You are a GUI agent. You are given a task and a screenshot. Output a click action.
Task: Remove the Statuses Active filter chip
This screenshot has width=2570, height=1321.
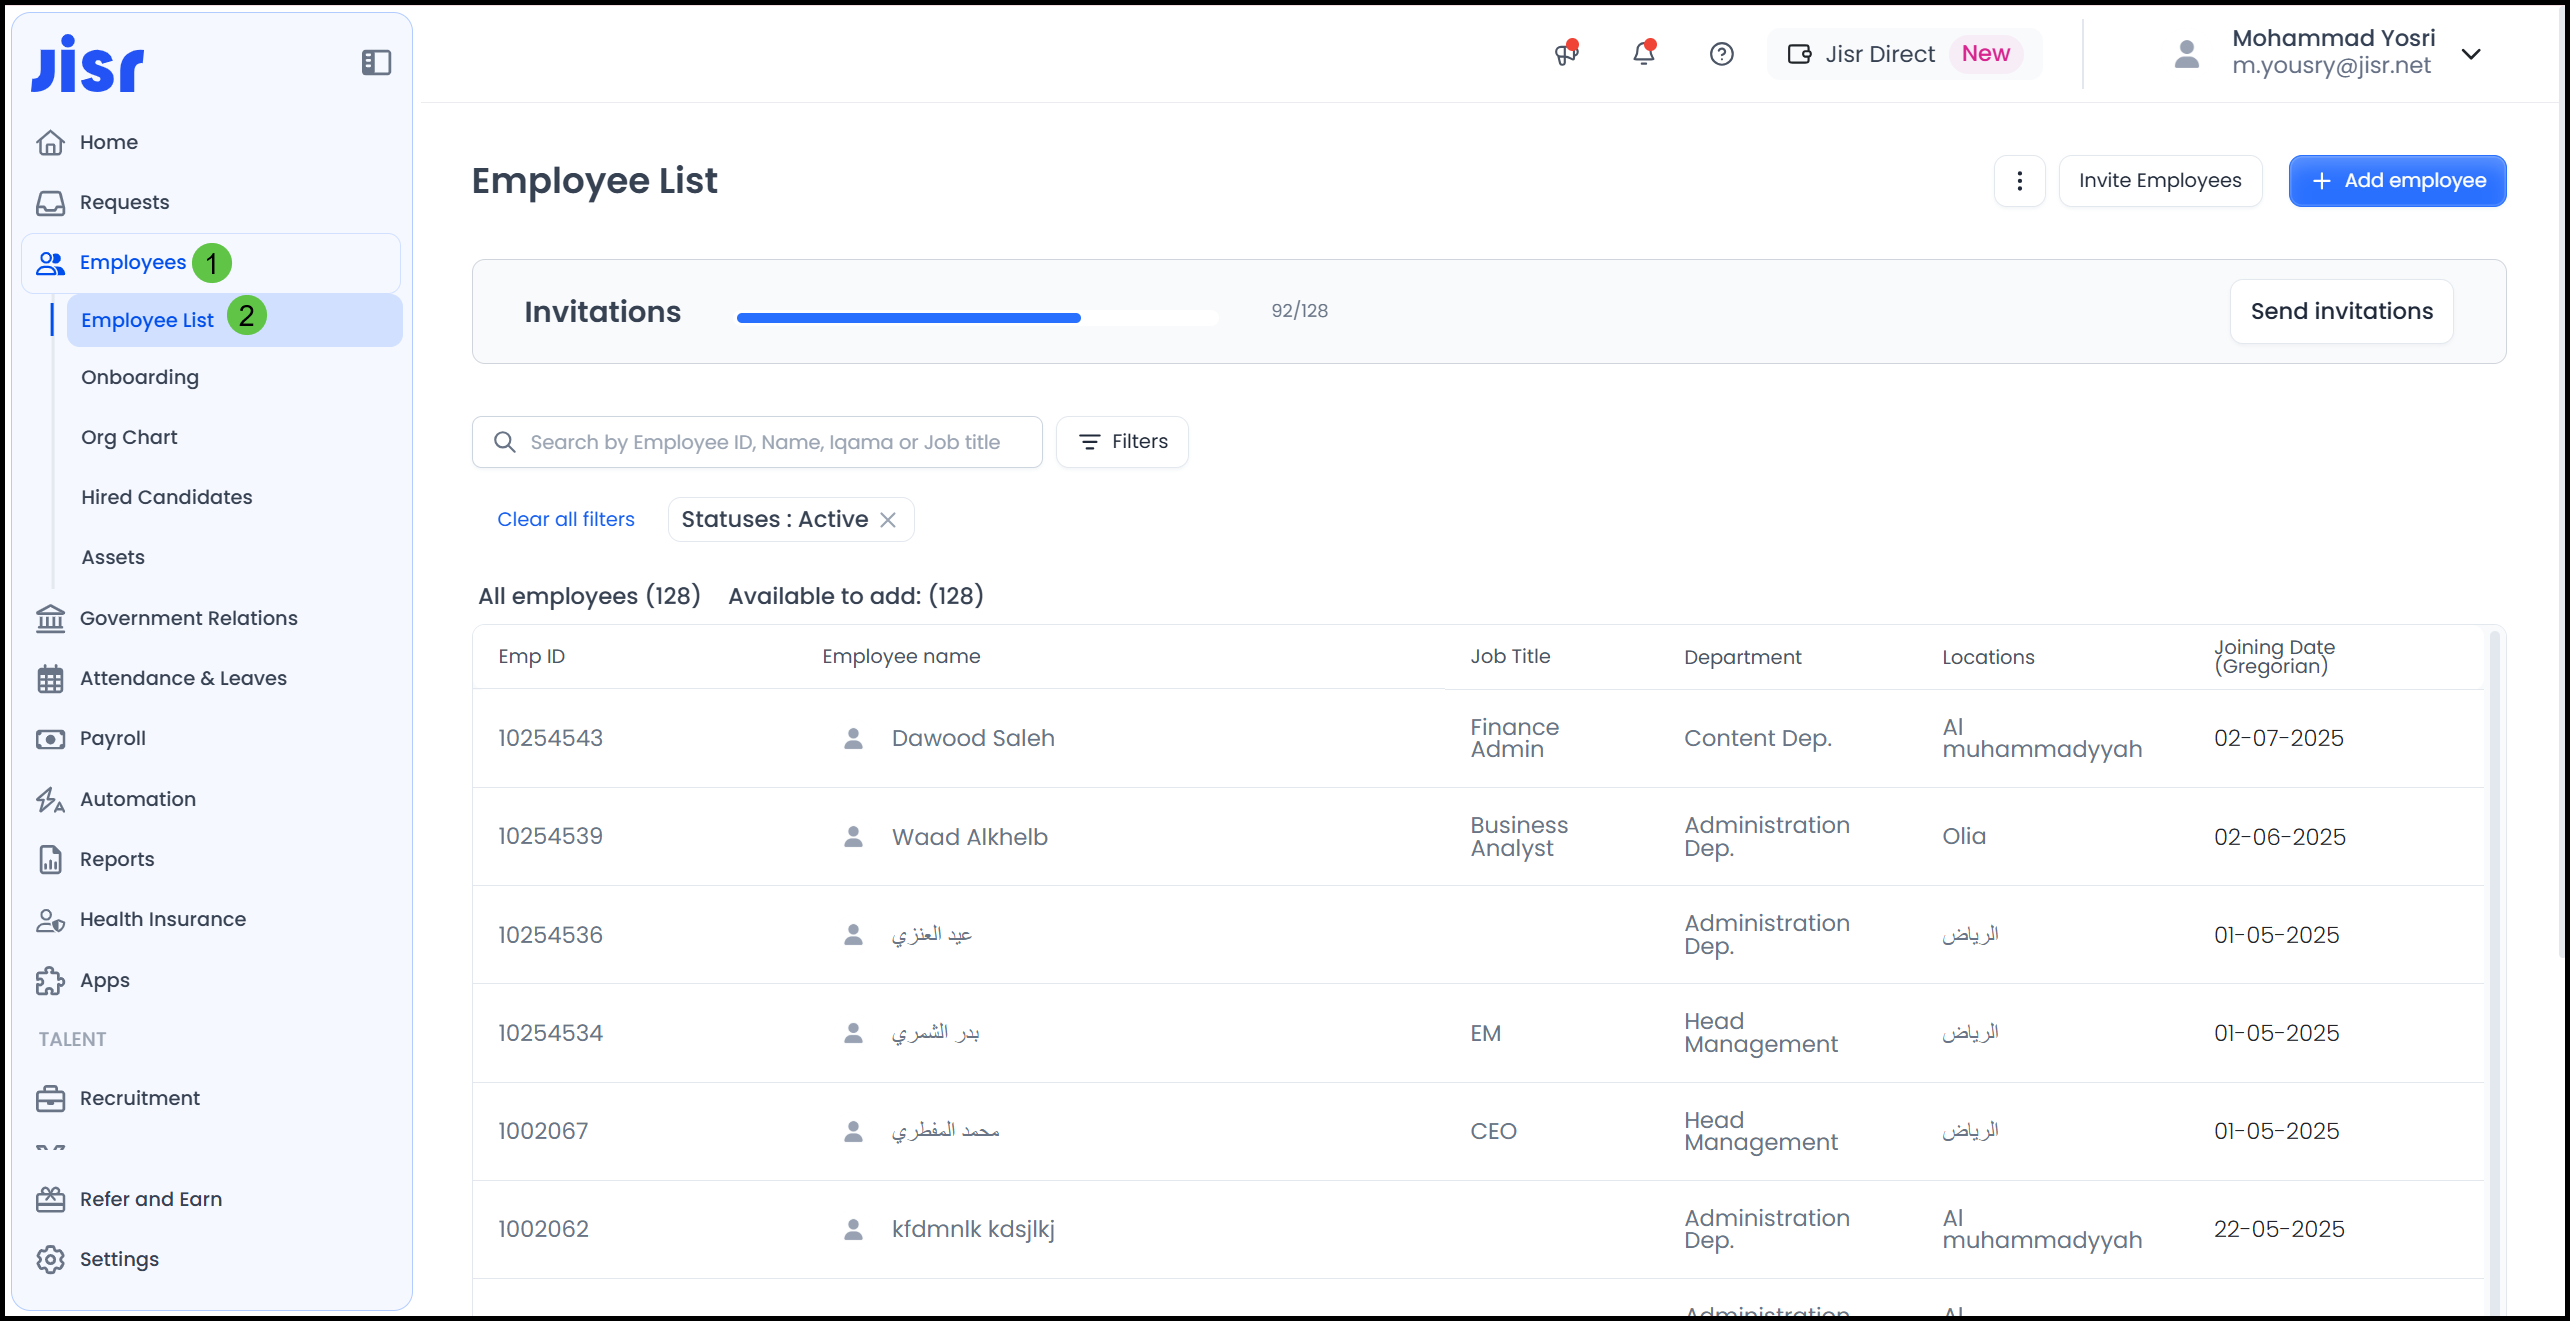coord(888,520)
